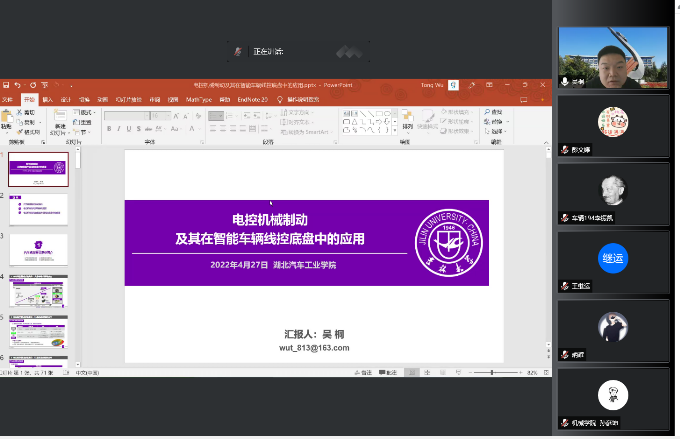
Task: Toggle Underline formatting button
Action: pos(128,129)
